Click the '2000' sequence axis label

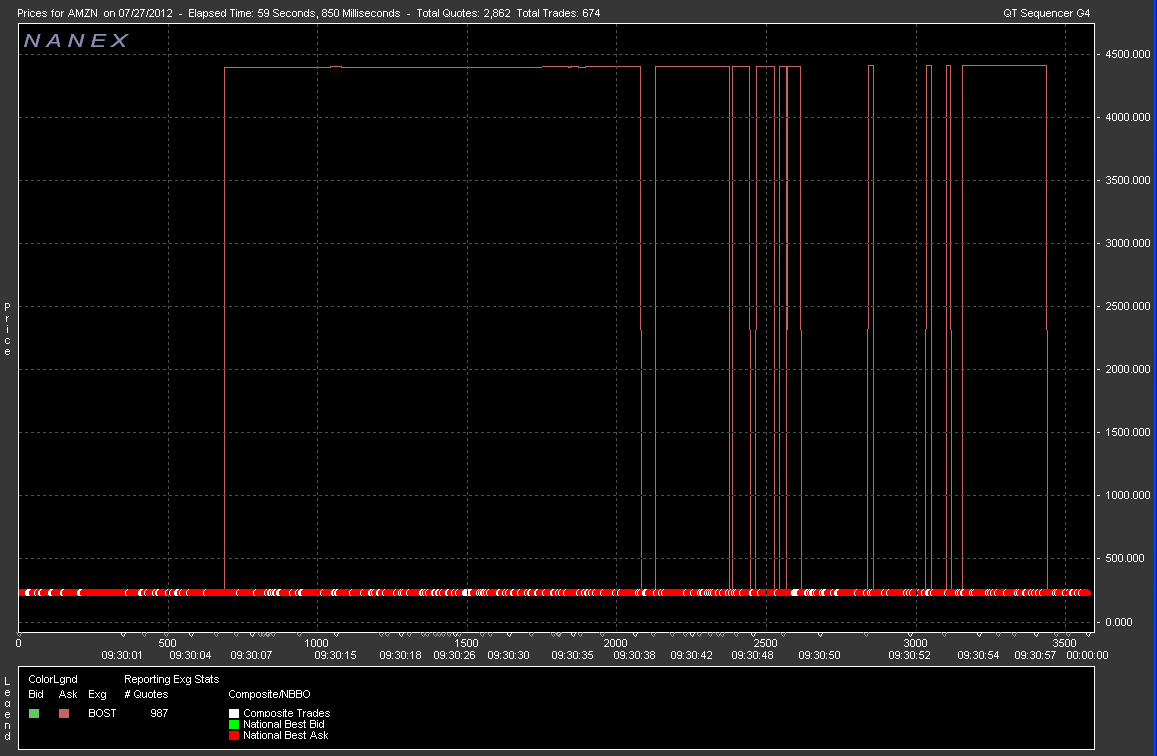click(615, 643)
